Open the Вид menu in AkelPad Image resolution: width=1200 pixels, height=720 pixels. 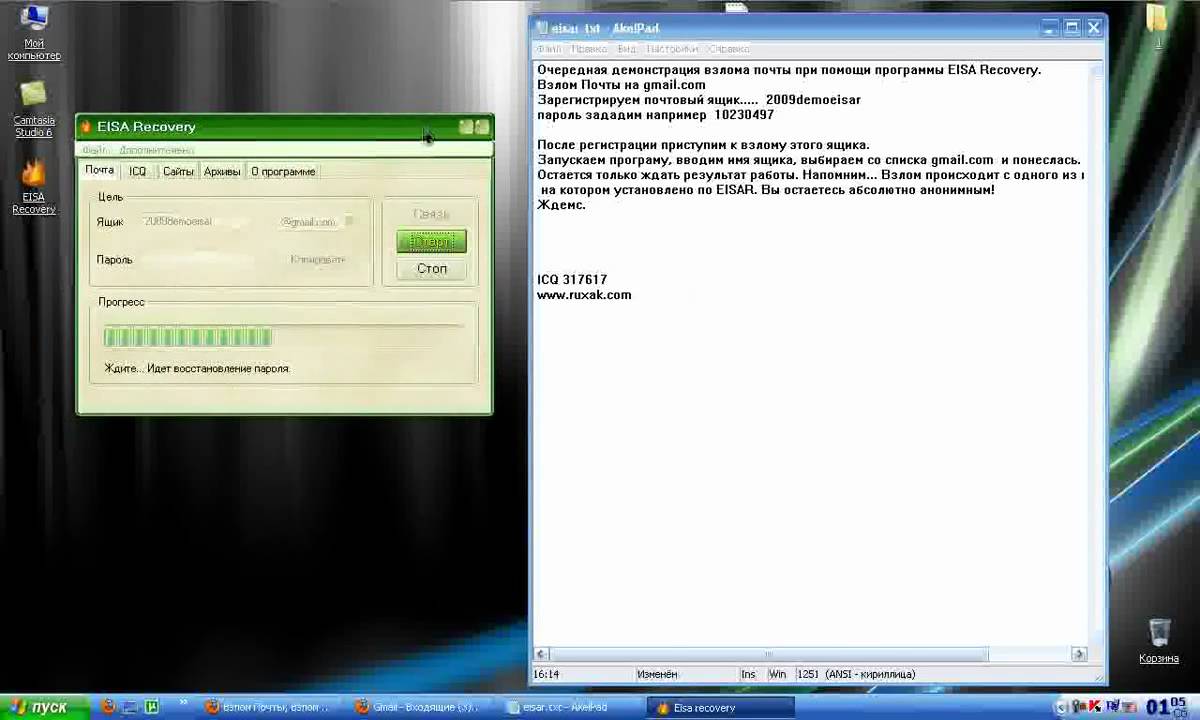pyautogui.click(x=626, y=49)
